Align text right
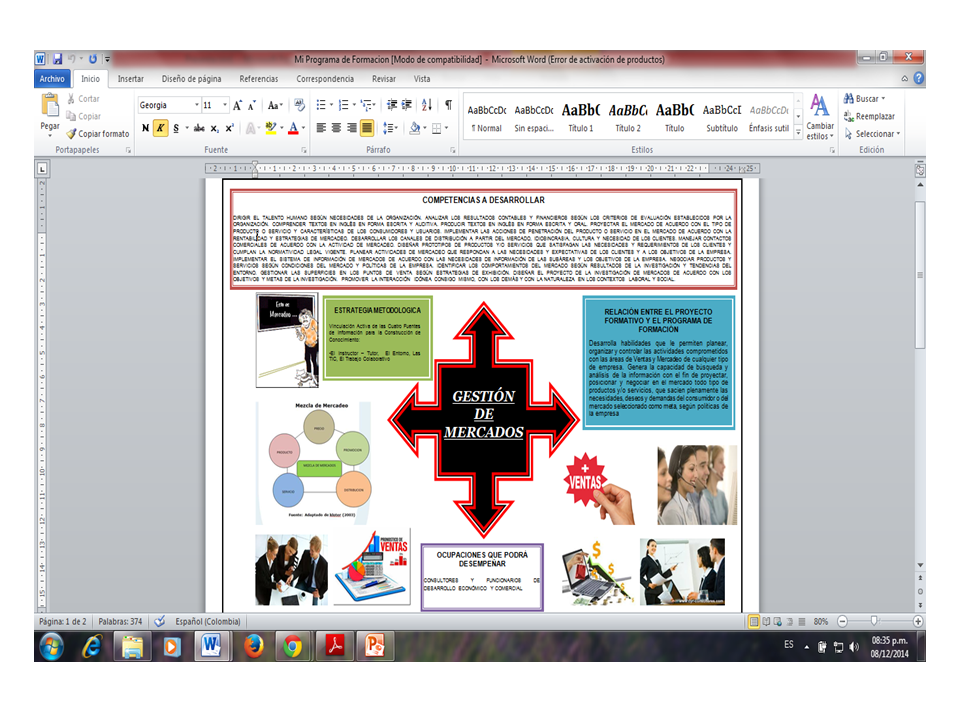The height and width of the screenshot is (720, 960). click(351, 128)
